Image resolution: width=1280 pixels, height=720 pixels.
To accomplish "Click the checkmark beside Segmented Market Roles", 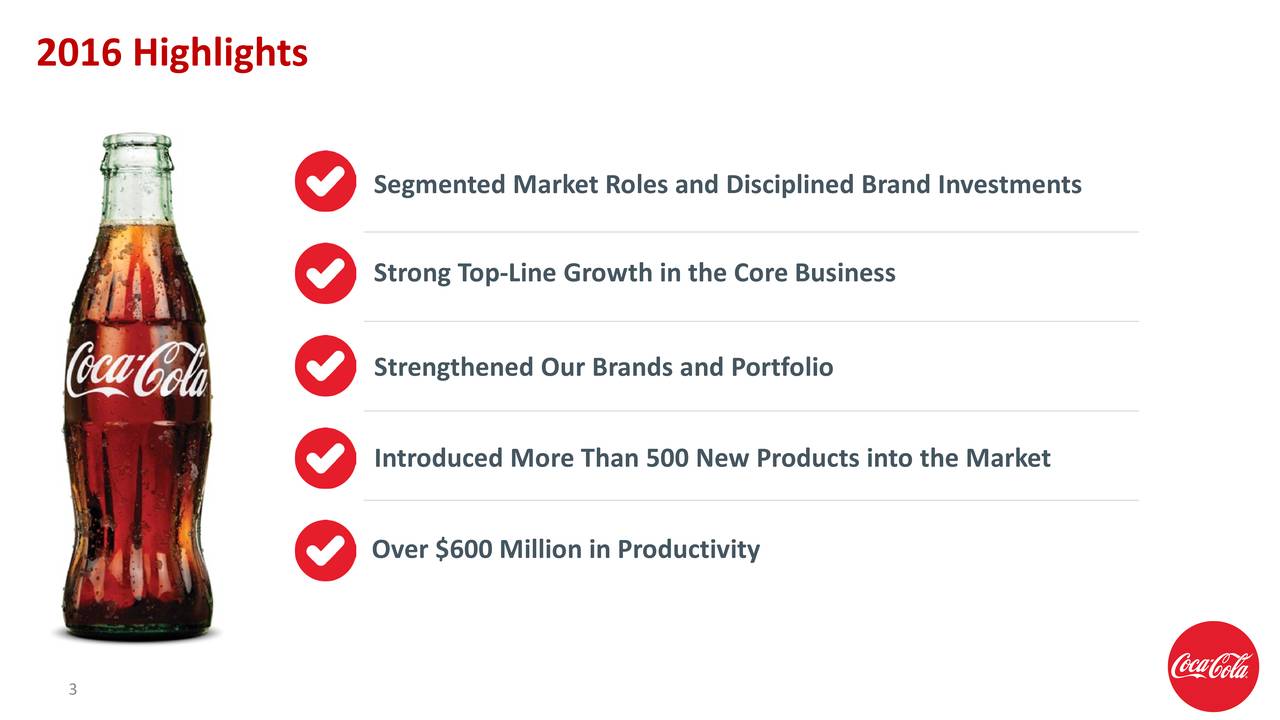I will (x=325, y=181).
